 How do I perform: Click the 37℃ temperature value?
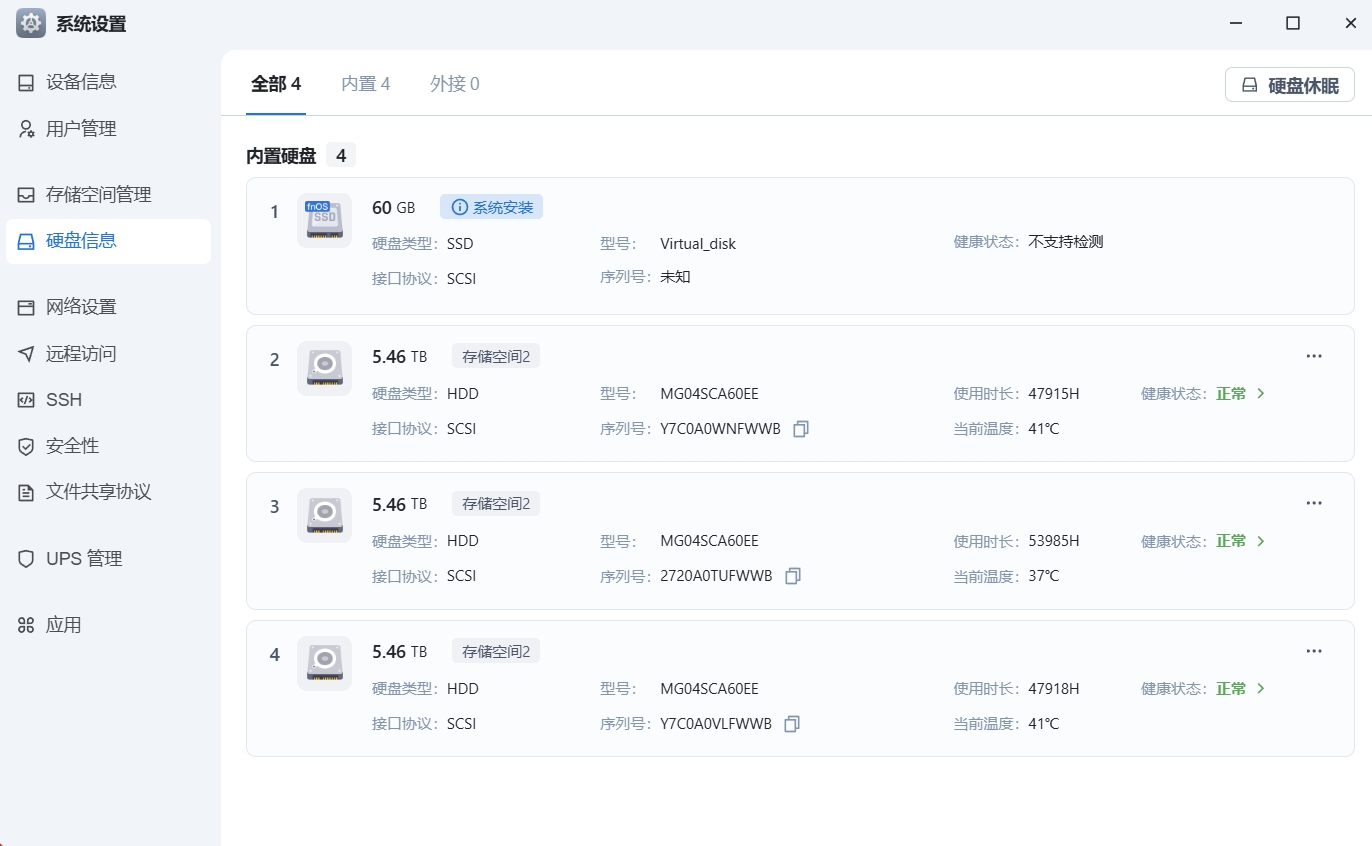pos(1044,576)
